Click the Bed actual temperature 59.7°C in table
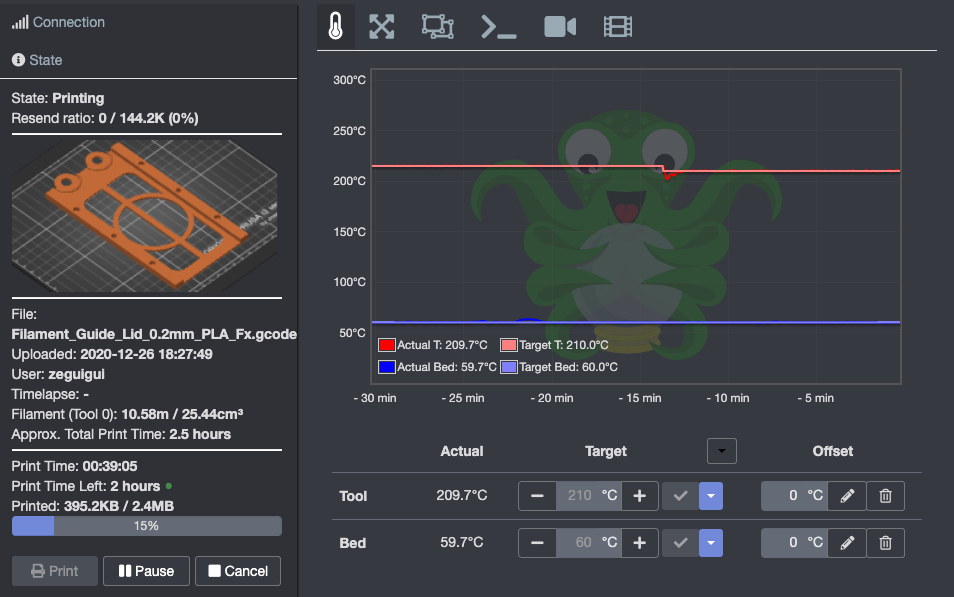954x597 pixels. click(x=462, y=542)
